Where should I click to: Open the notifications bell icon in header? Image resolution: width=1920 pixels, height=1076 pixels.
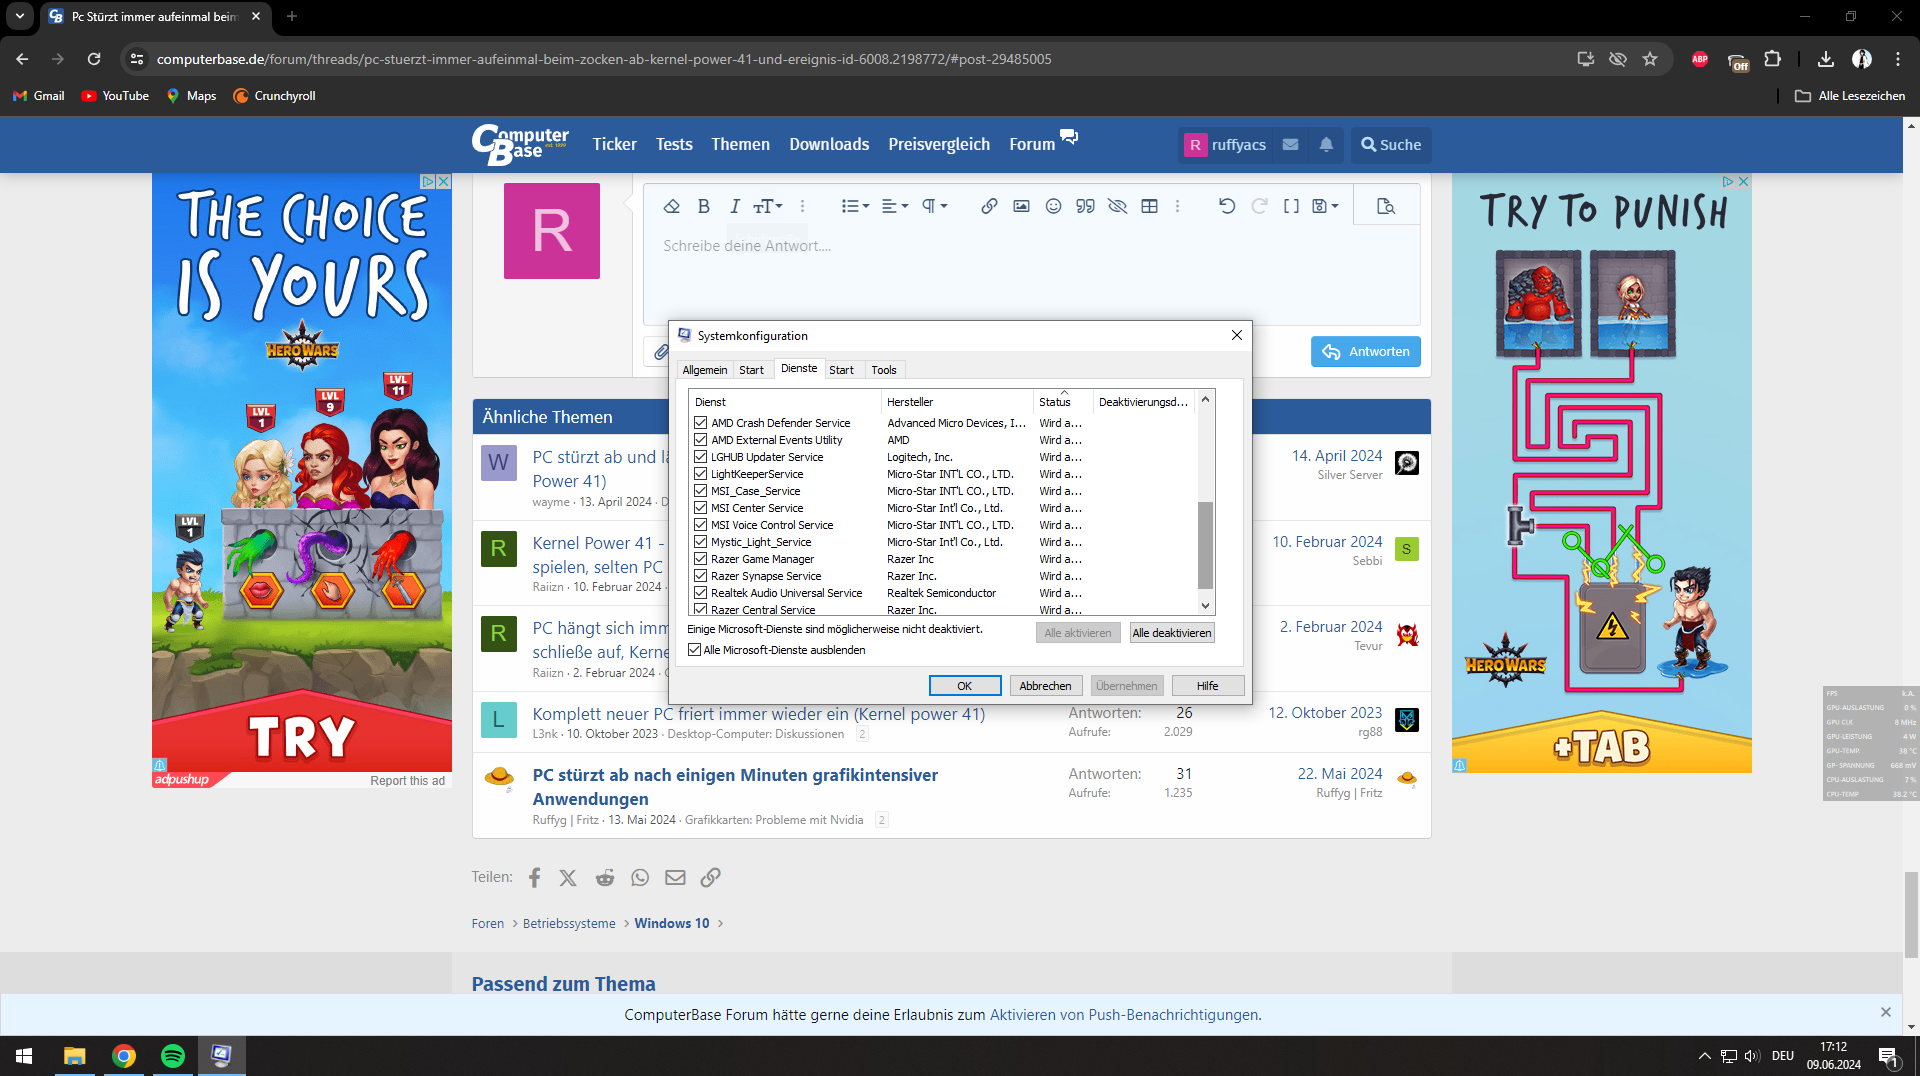click(x=1326, y=145)
